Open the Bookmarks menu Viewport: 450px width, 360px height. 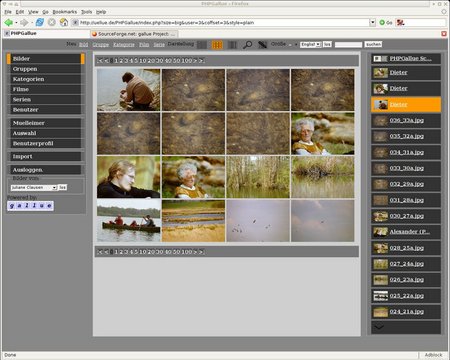[x=65, y=12]
